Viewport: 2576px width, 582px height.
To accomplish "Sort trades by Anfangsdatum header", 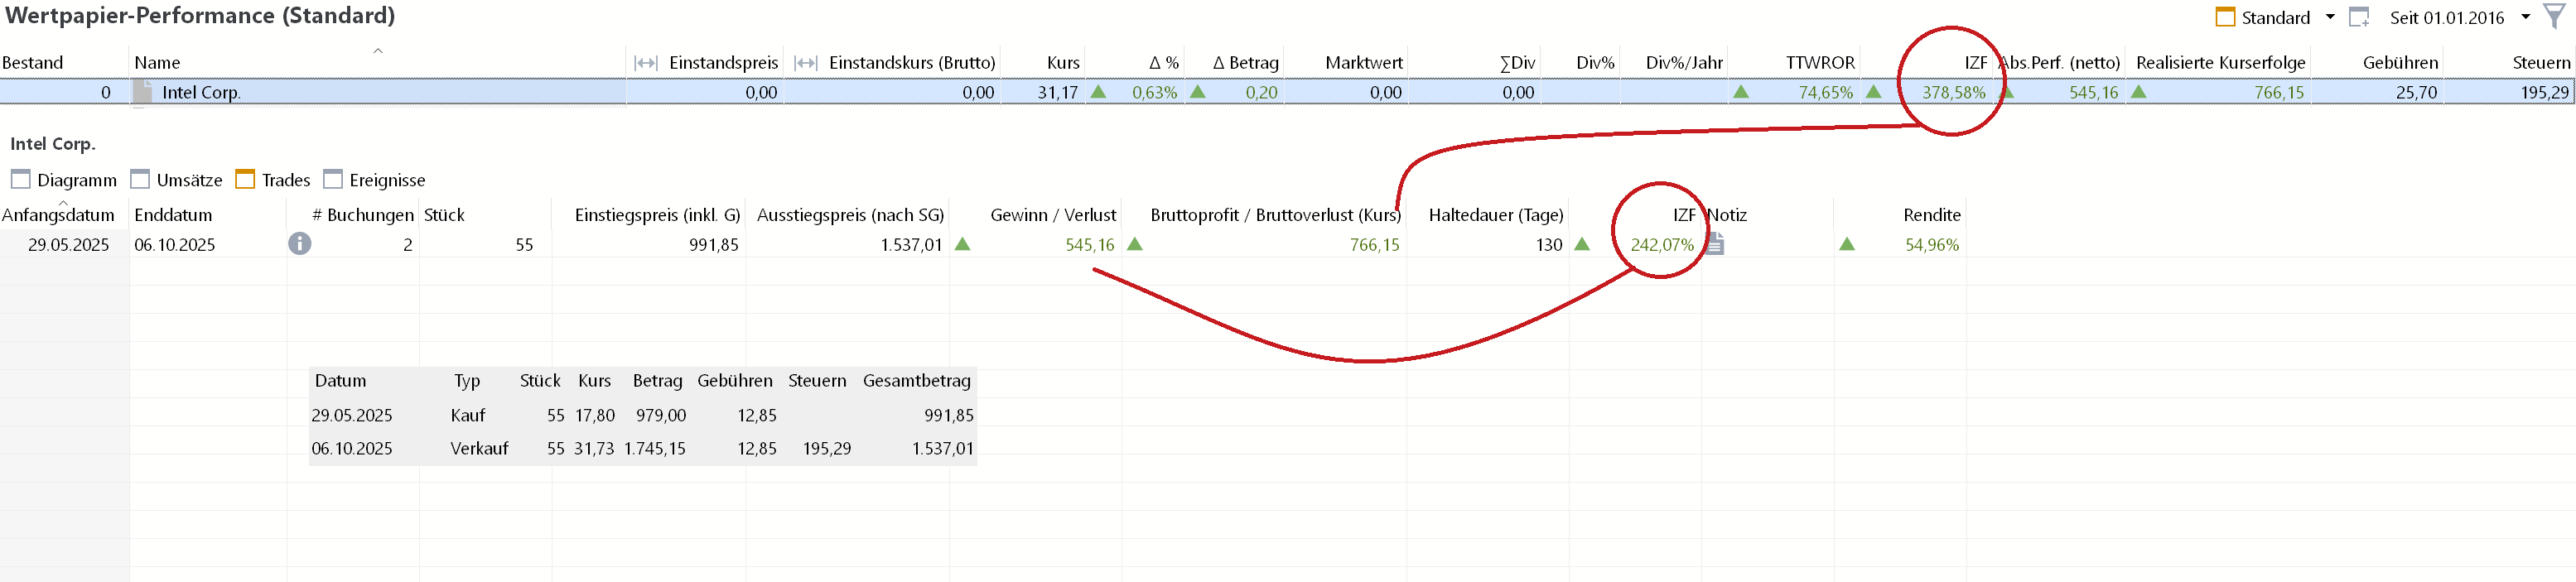I will [58, 215].
